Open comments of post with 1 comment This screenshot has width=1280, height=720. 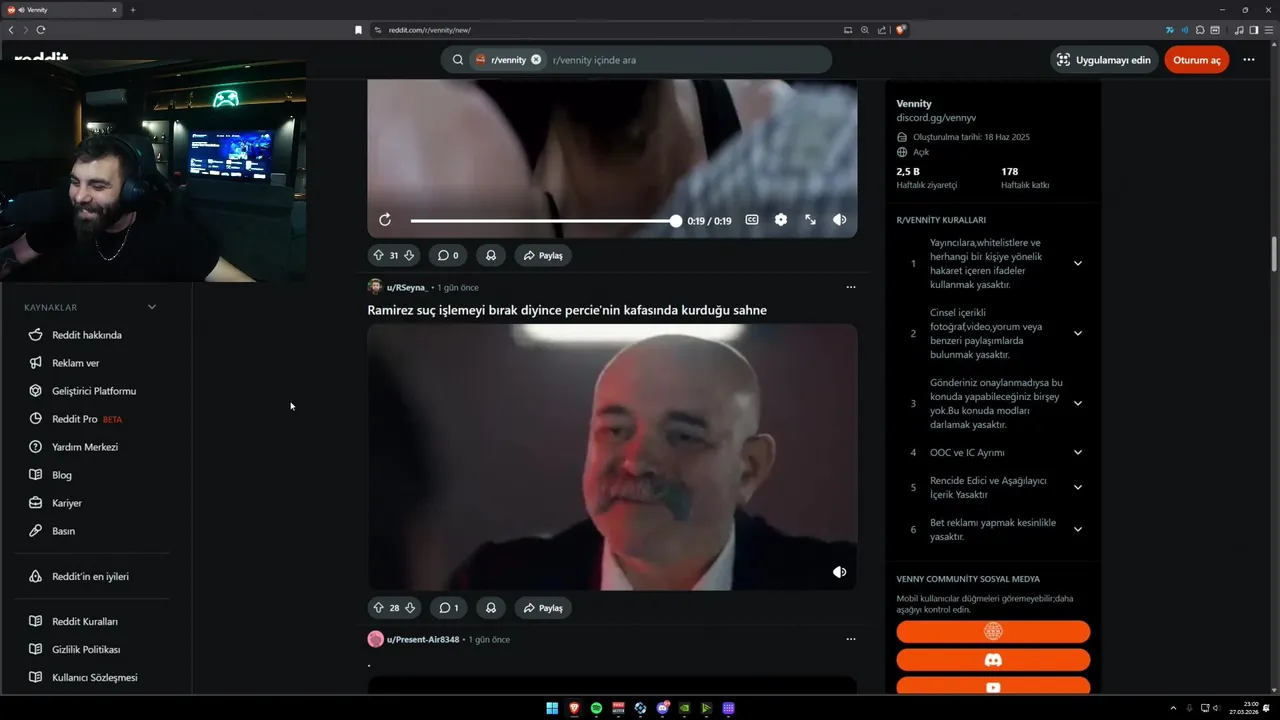[448, 607]
